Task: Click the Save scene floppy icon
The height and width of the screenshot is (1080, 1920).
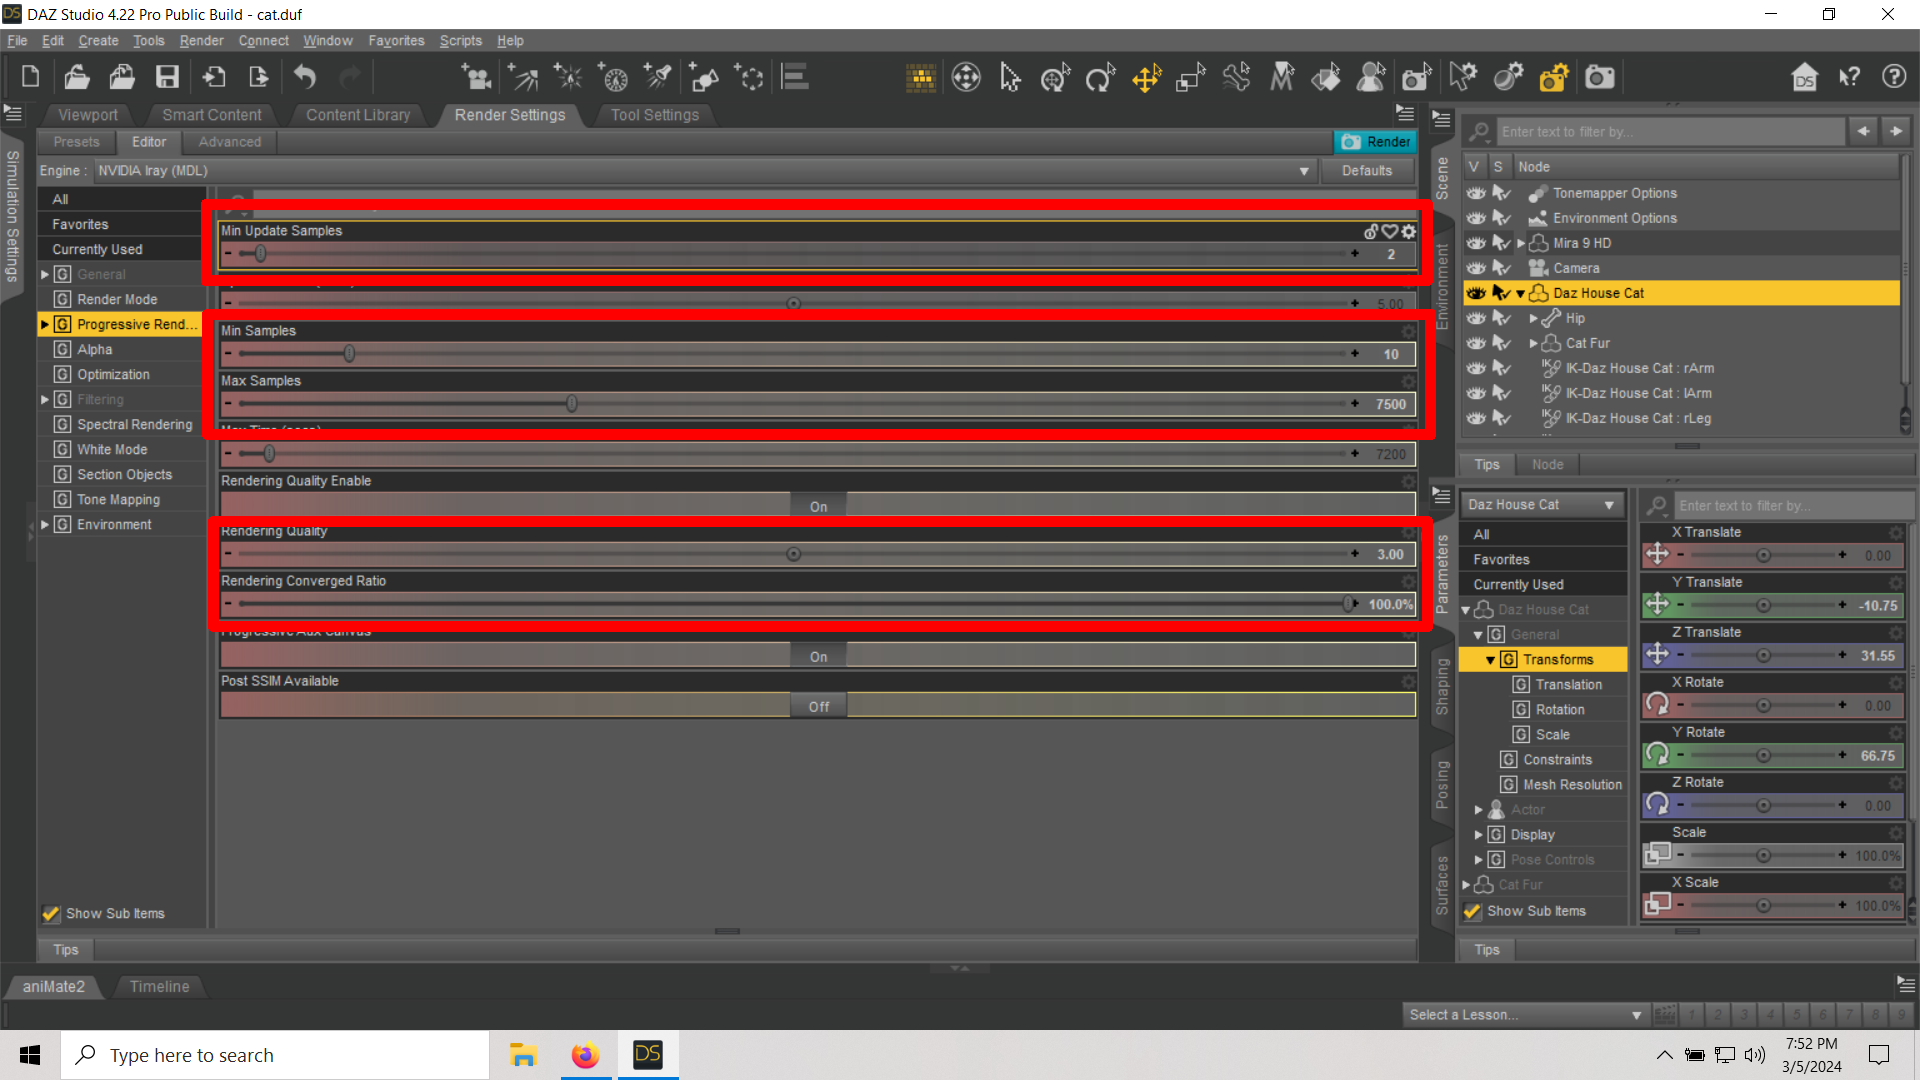Action: pyautogui.click(x=167, y=77)
